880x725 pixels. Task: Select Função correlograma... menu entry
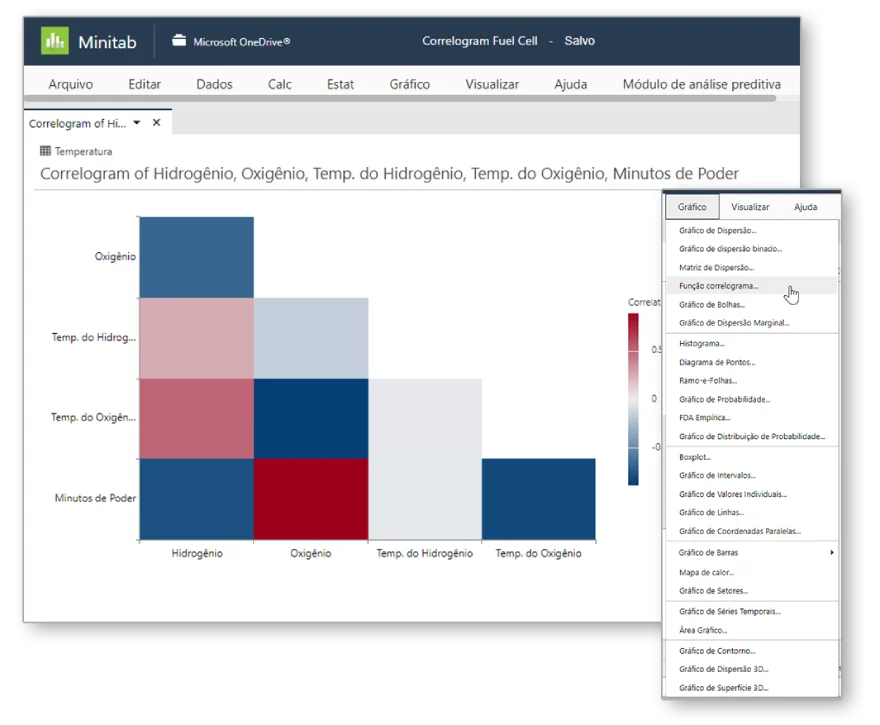point(751,286)
